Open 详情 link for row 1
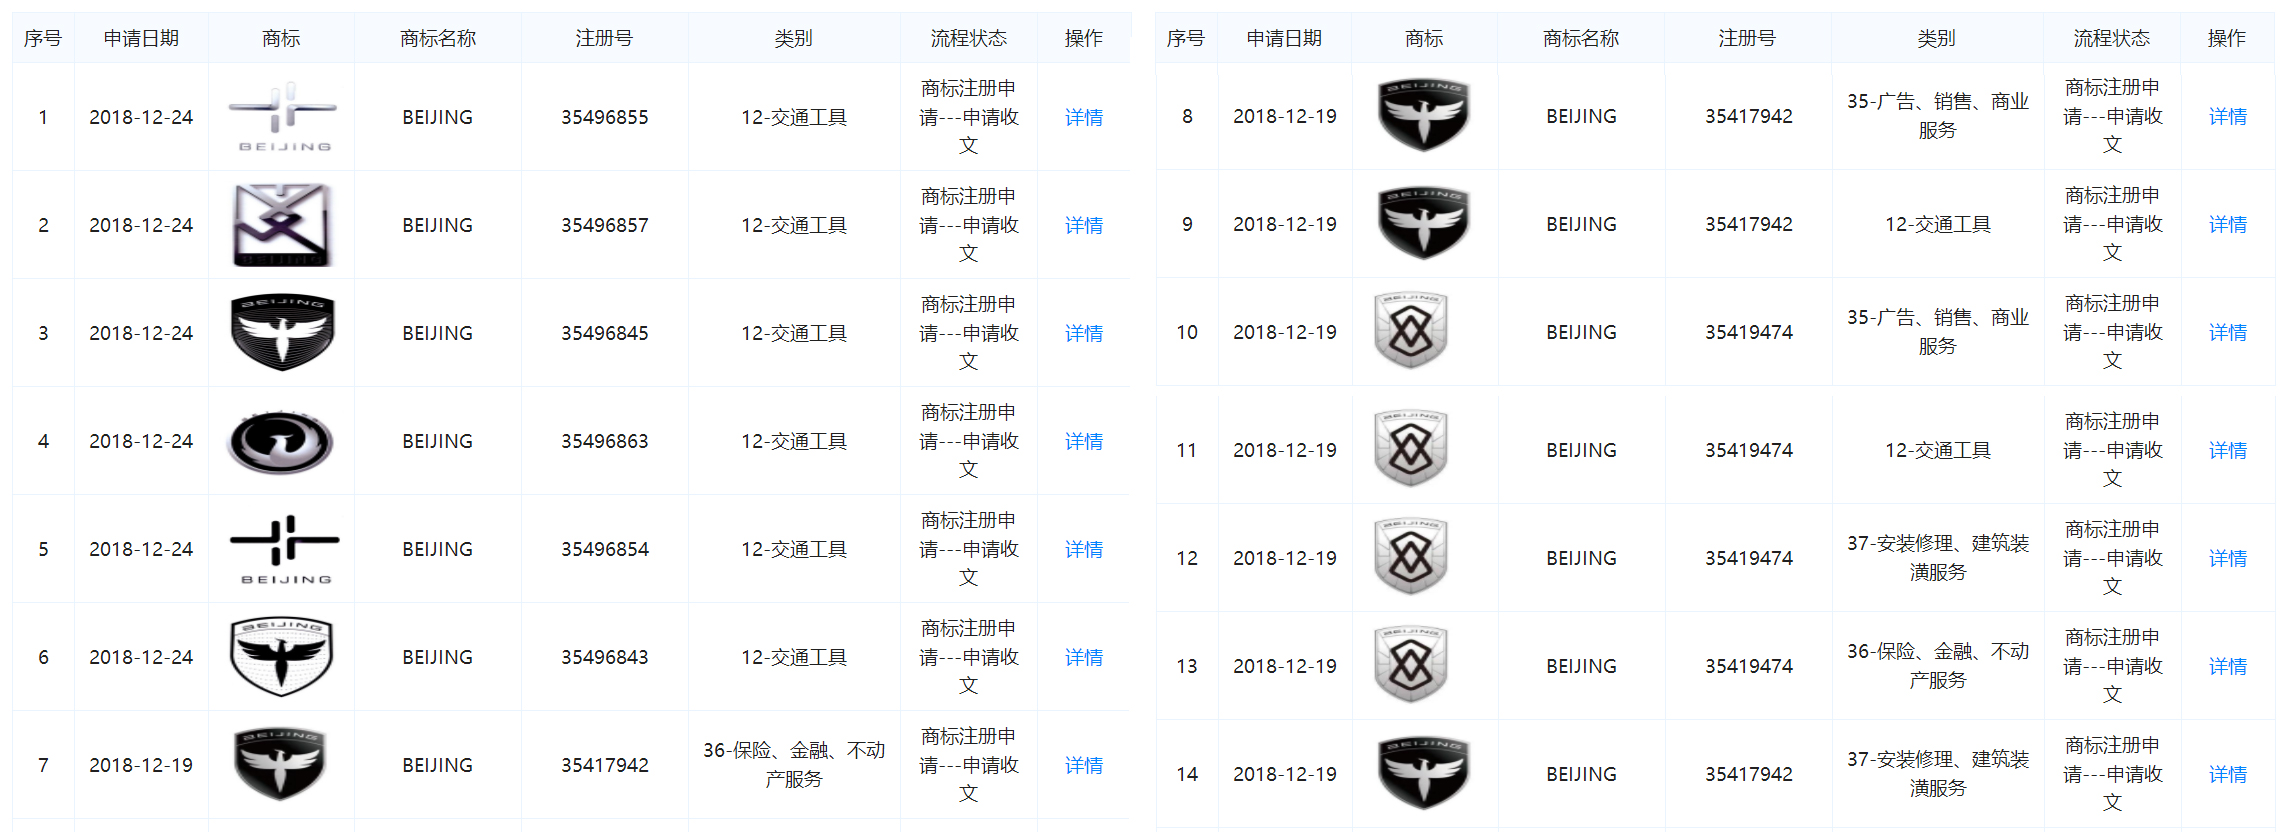 tap(1083, 117)
